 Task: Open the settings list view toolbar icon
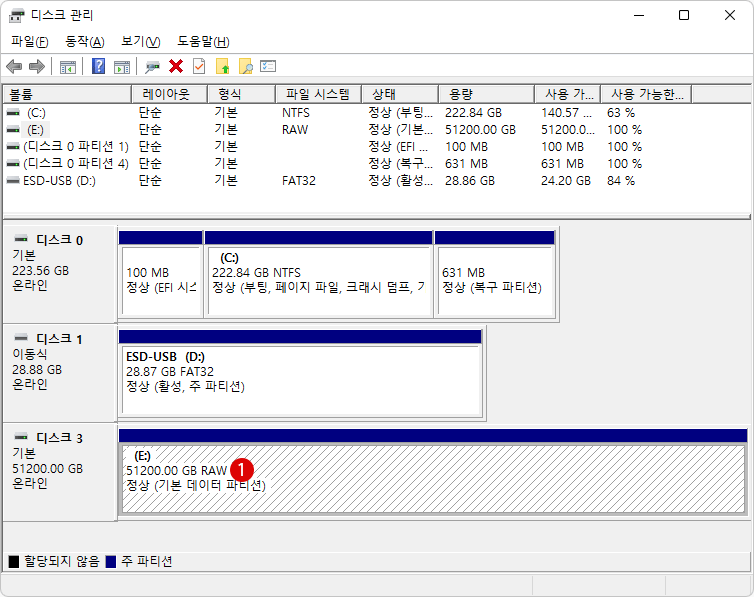click(x=268, y=66)
